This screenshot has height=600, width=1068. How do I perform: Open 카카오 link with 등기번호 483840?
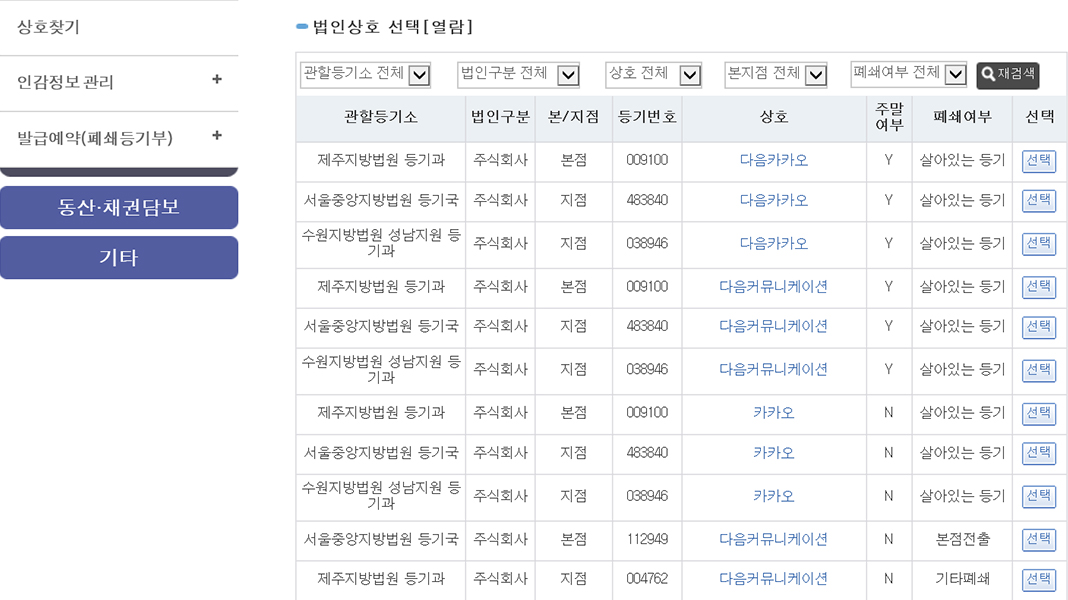774,453
